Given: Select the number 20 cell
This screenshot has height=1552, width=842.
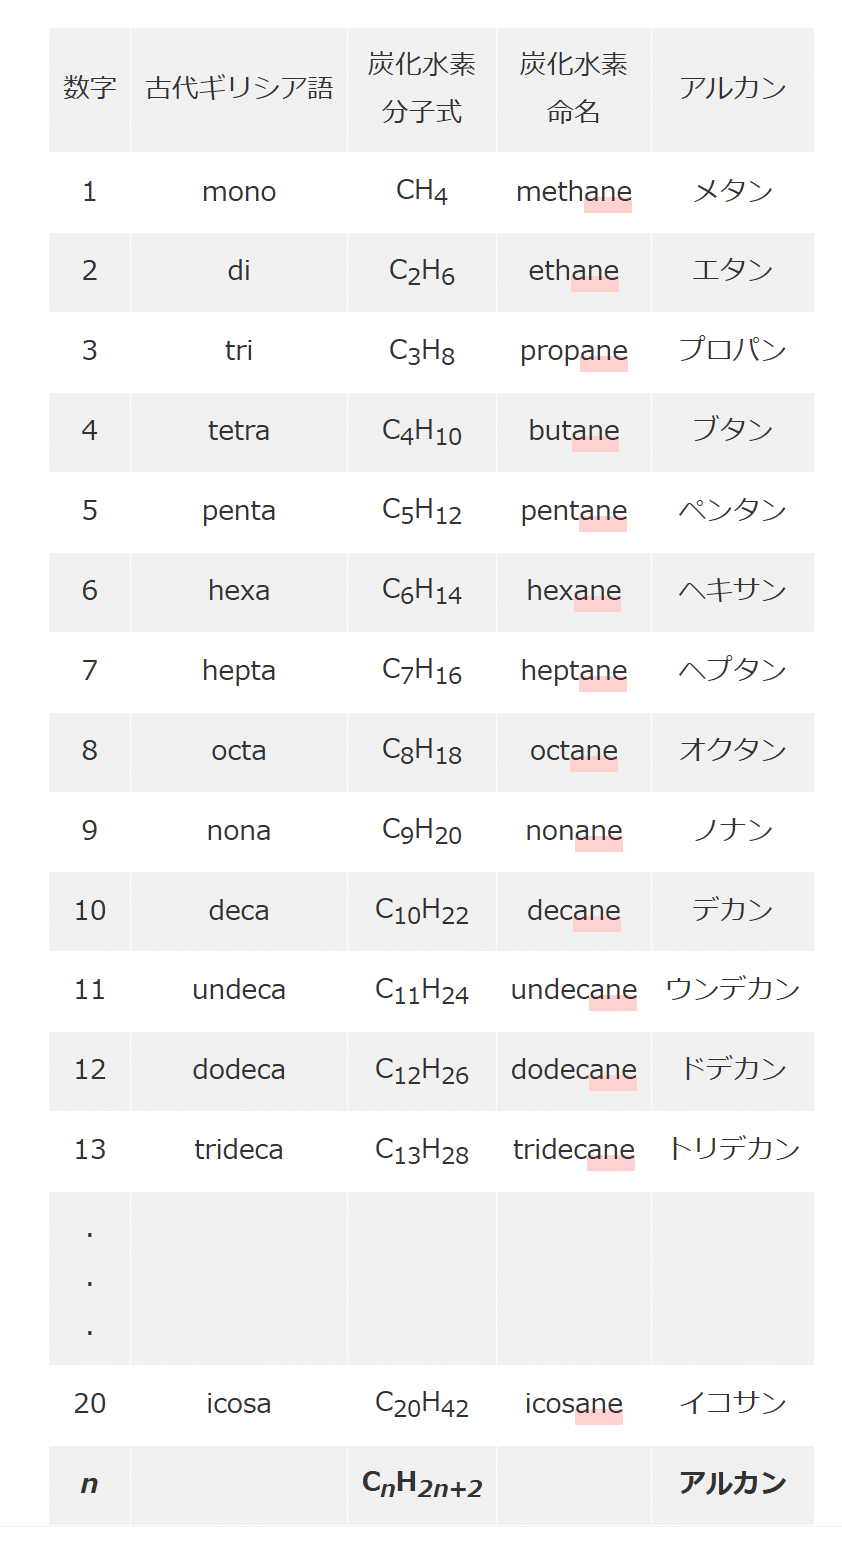Looking at the screenshot, I should tap(90, 1405).
